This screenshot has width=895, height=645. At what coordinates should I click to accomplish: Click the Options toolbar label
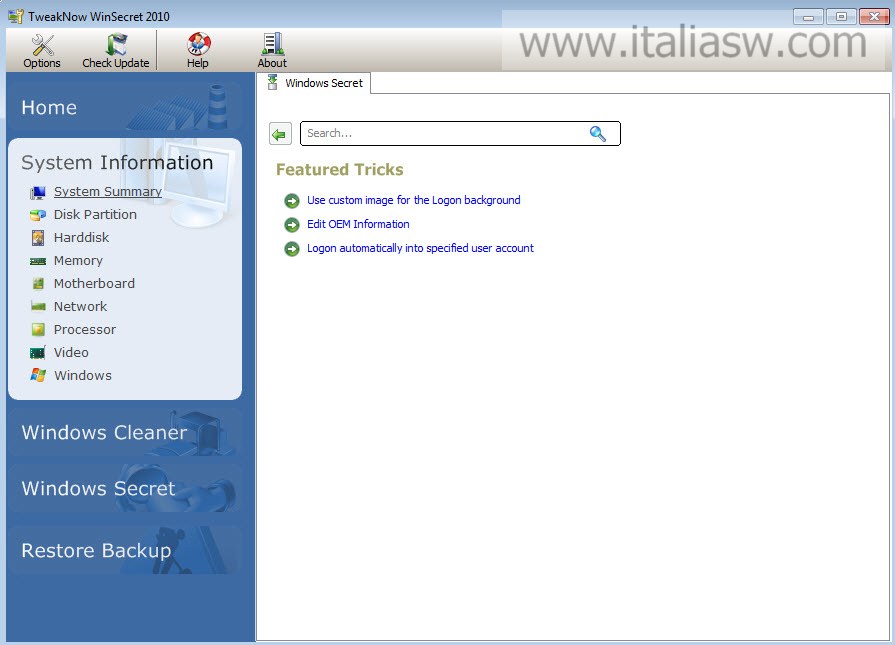click(42, 63)
